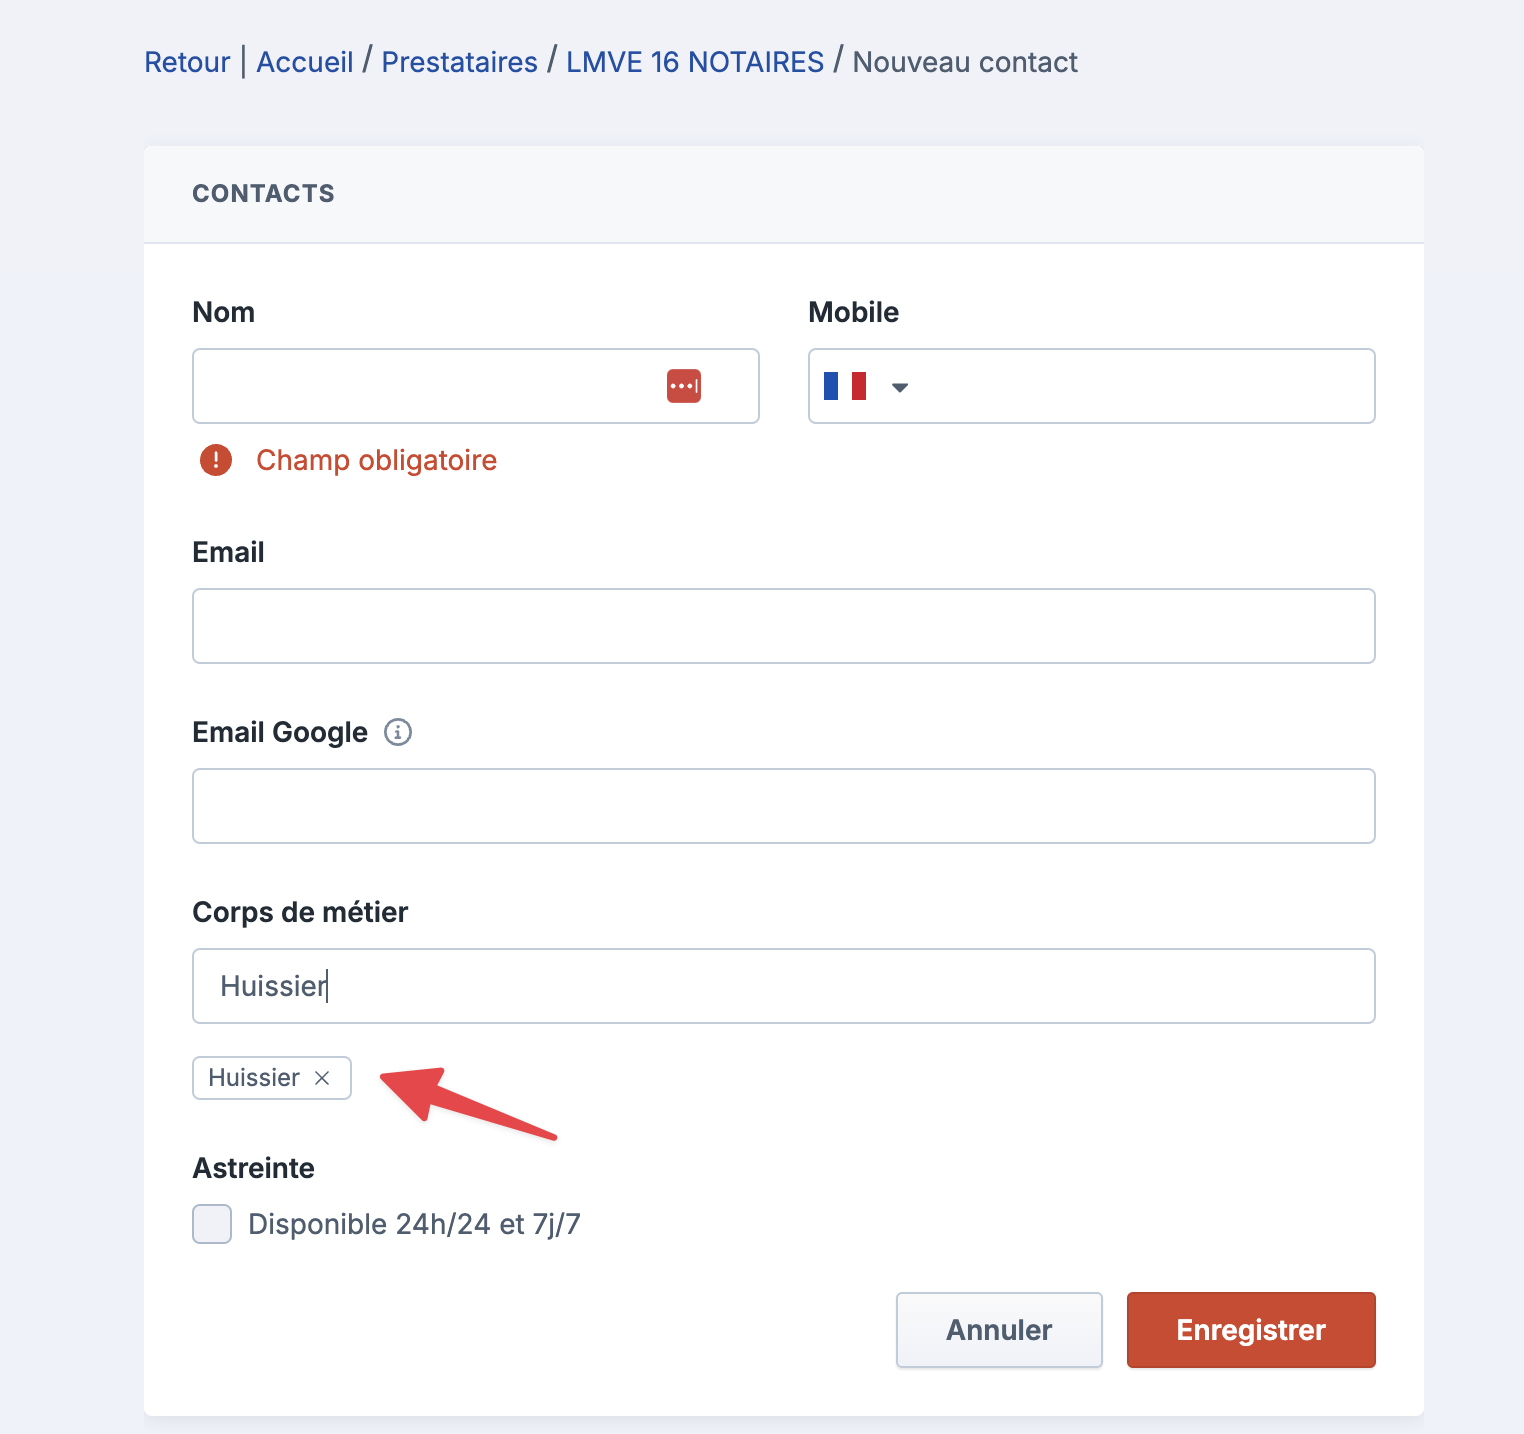Viewport: 1524px width, 1434px height.
Task: Click into the Mobile phone number field
Action: coord(1140,386)
